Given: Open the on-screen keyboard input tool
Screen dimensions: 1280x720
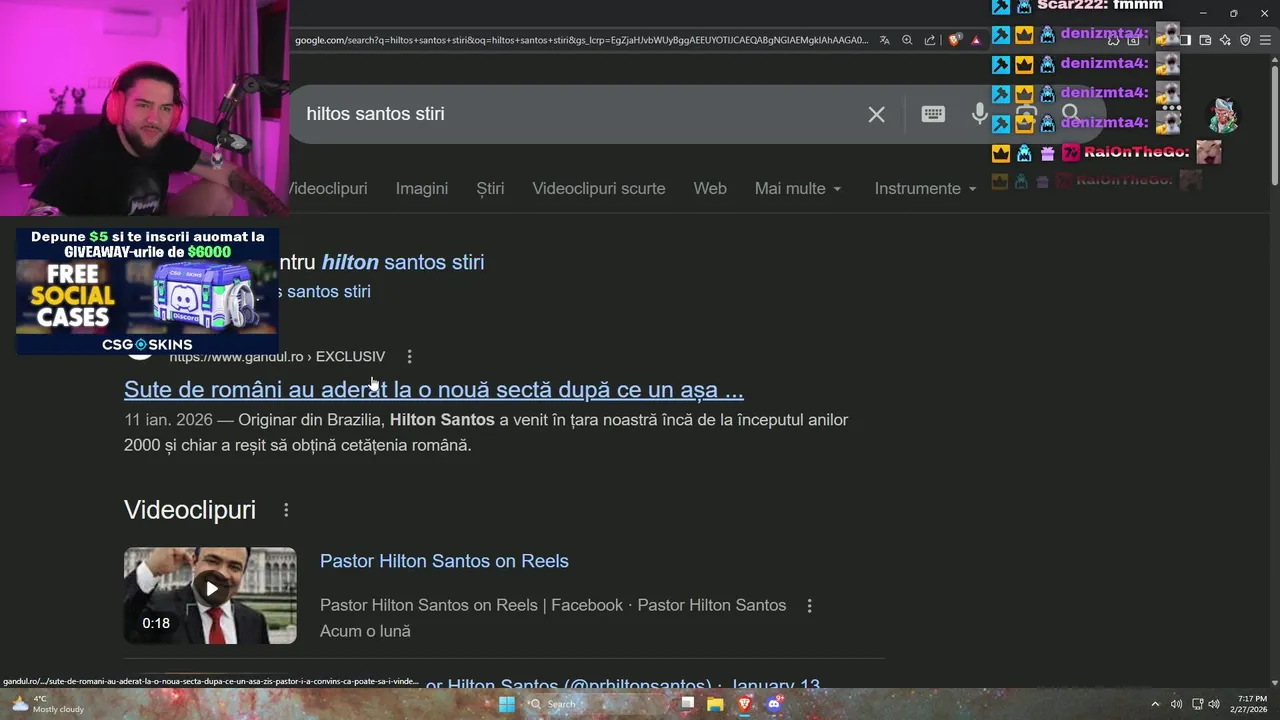Looking at the screenshot, I should coord(933,114).
